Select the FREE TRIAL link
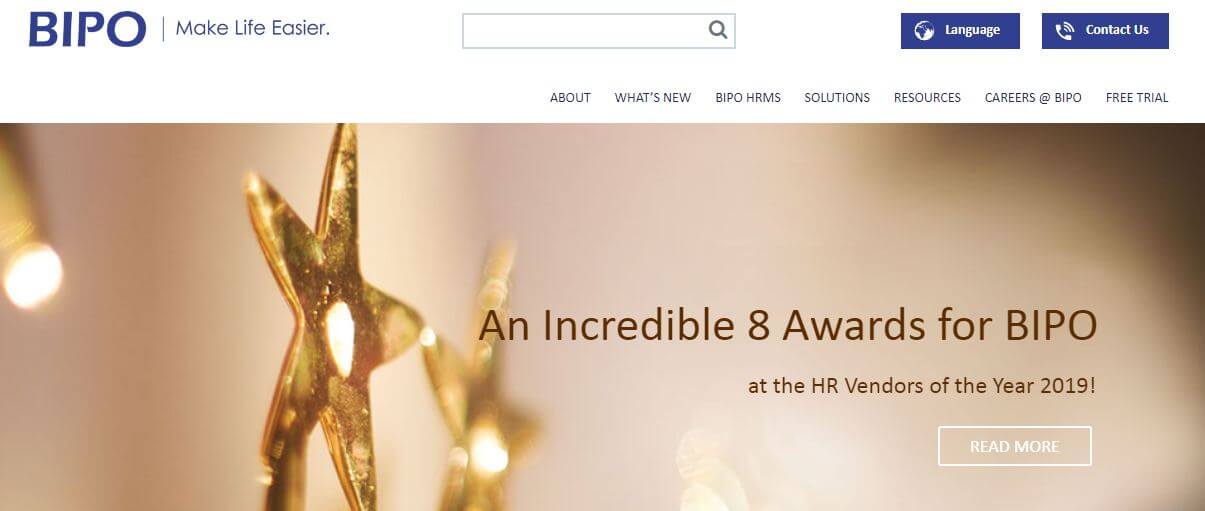 pos(1137,98)
